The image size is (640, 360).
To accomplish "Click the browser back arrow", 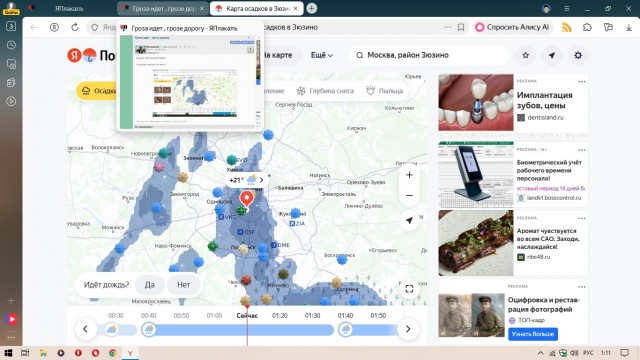I will [x=34, y=27].
